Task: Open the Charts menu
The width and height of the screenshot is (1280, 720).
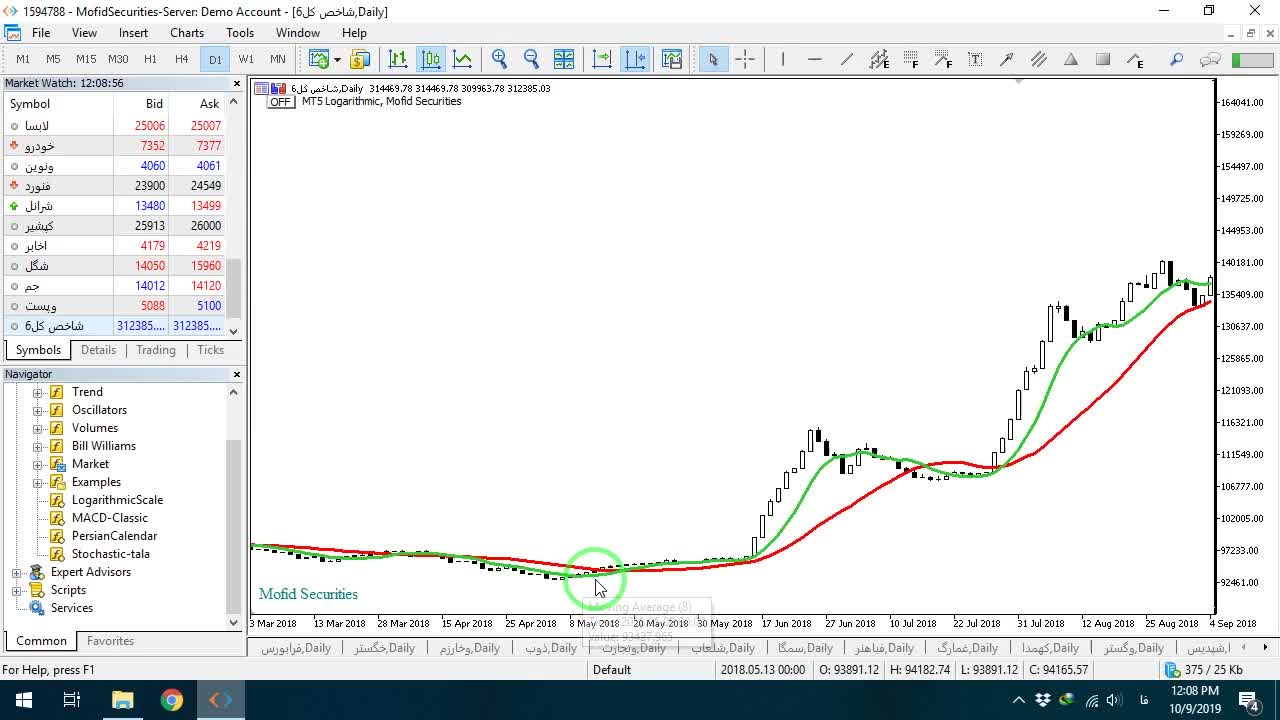Action: click(x=187, y=33)
